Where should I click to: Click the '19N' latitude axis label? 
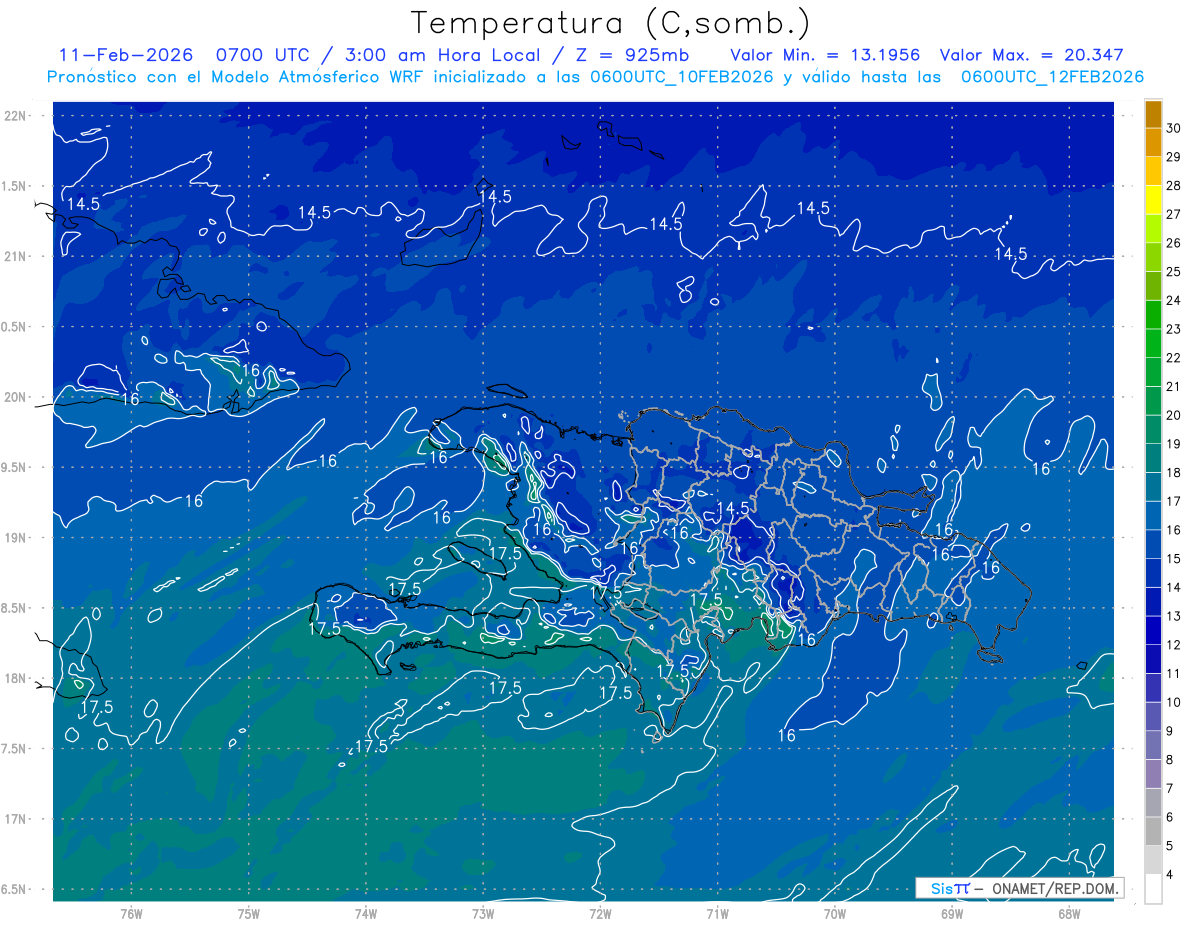15,538
